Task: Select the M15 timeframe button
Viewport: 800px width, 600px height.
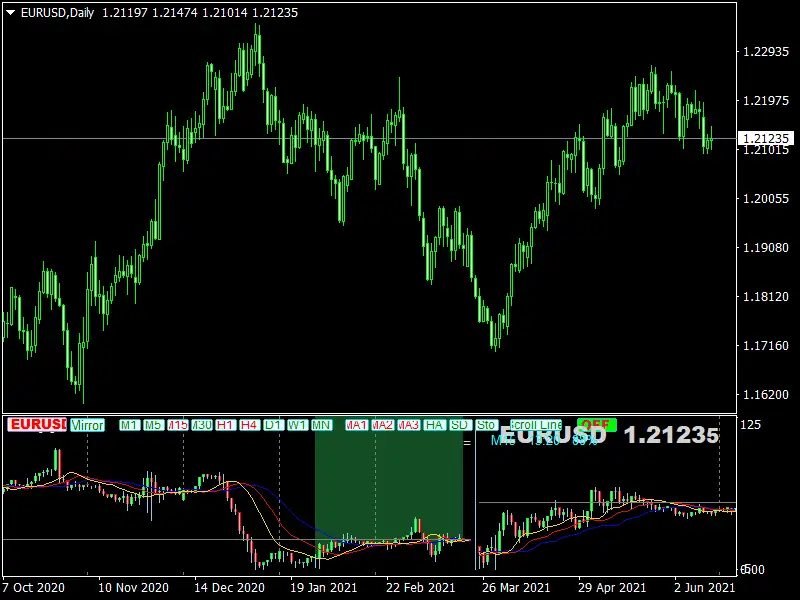Action: coord(178,425)
